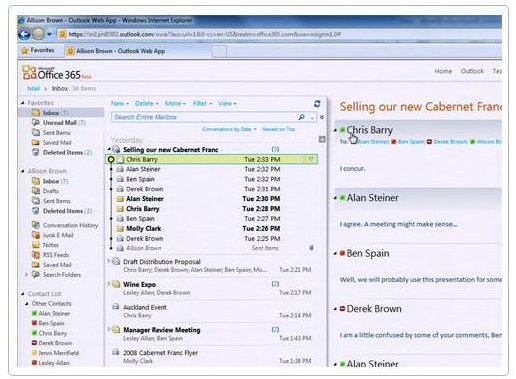
Task: Click the Home navigation link
Action: click(443, 71)
